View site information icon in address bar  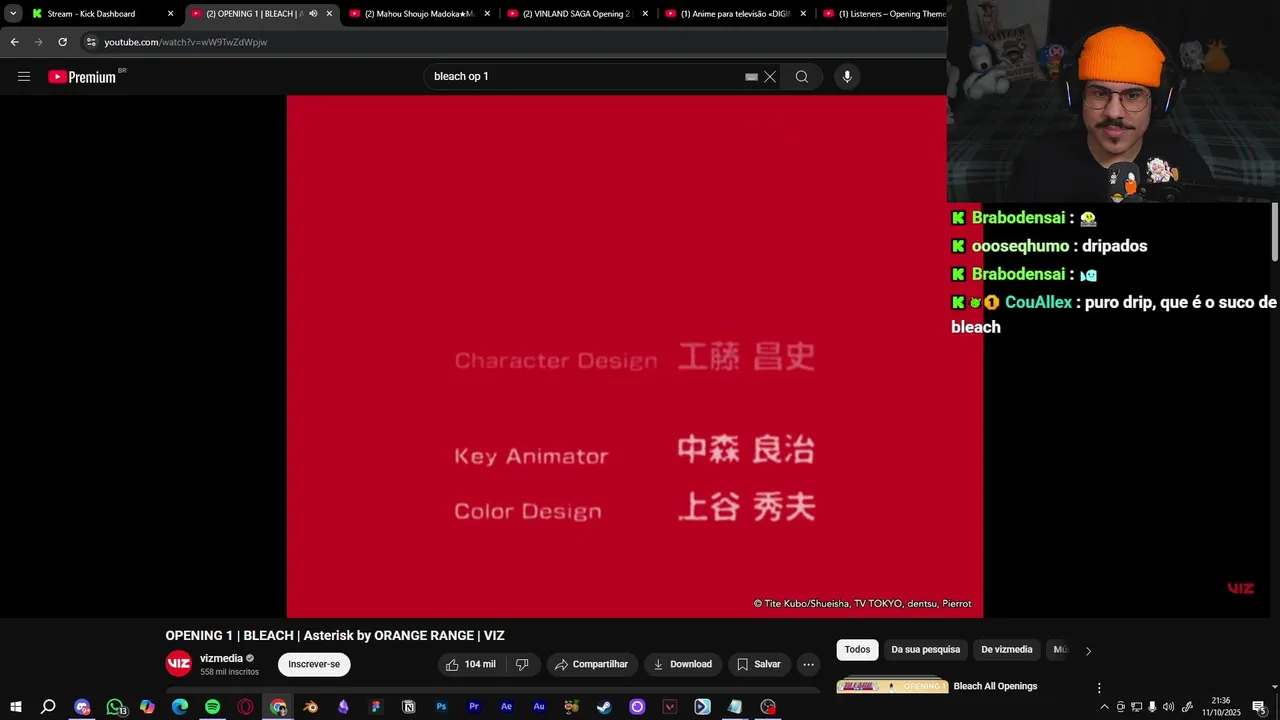coord(91,42)
